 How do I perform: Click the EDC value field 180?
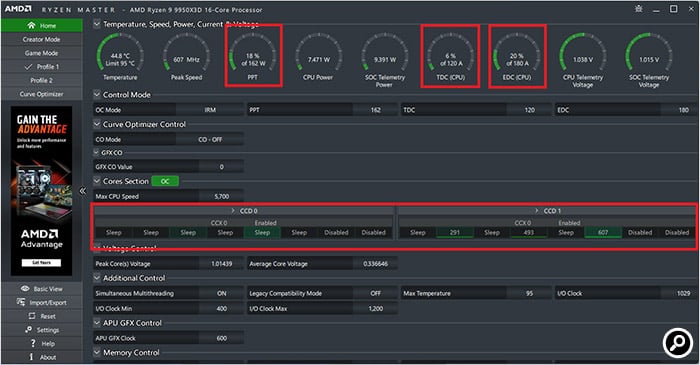(683, 110)
